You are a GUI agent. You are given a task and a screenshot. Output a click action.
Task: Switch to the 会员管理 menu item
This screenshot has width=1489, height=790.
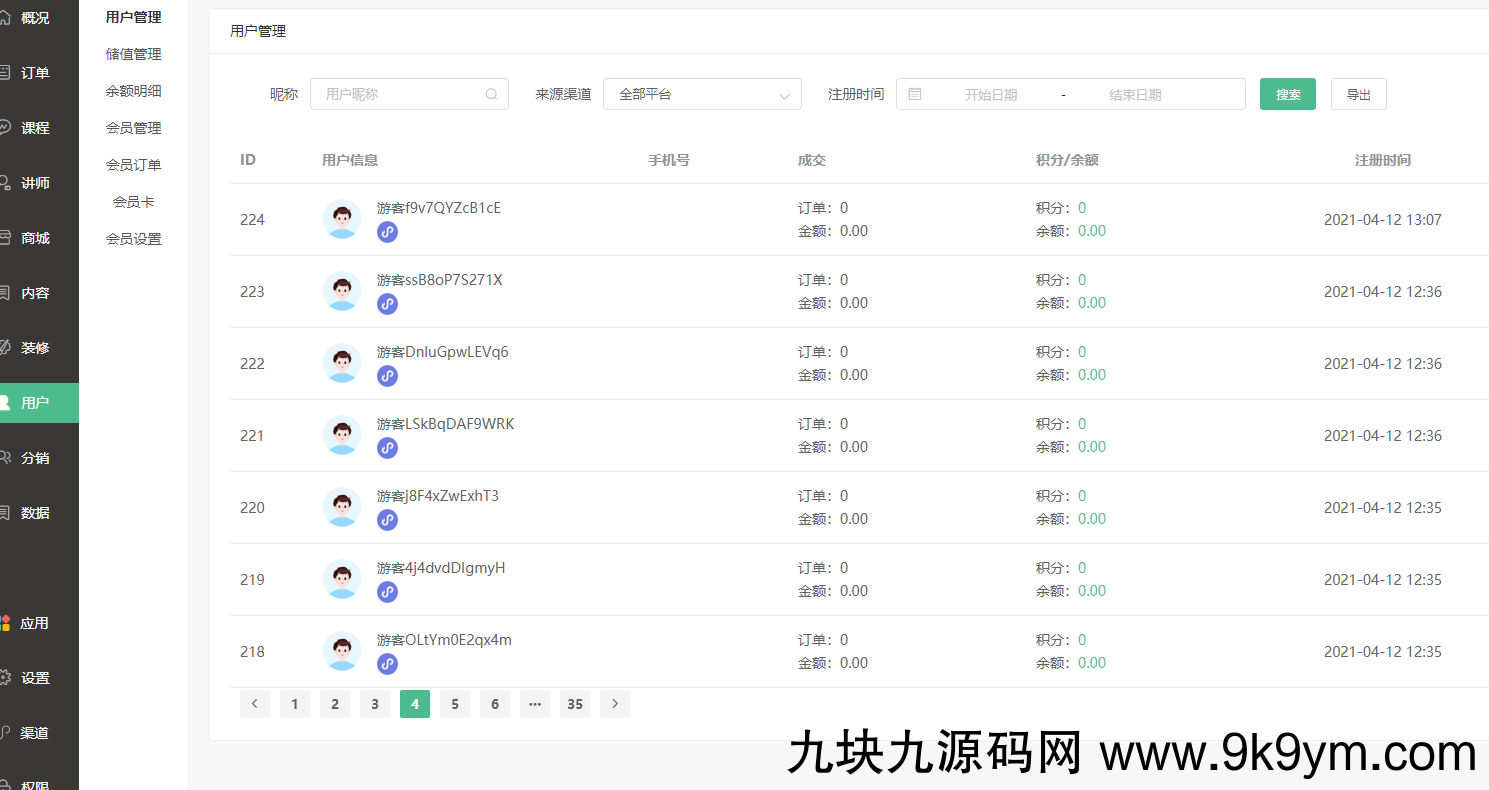pyautogui.click(x=133, y=127)
